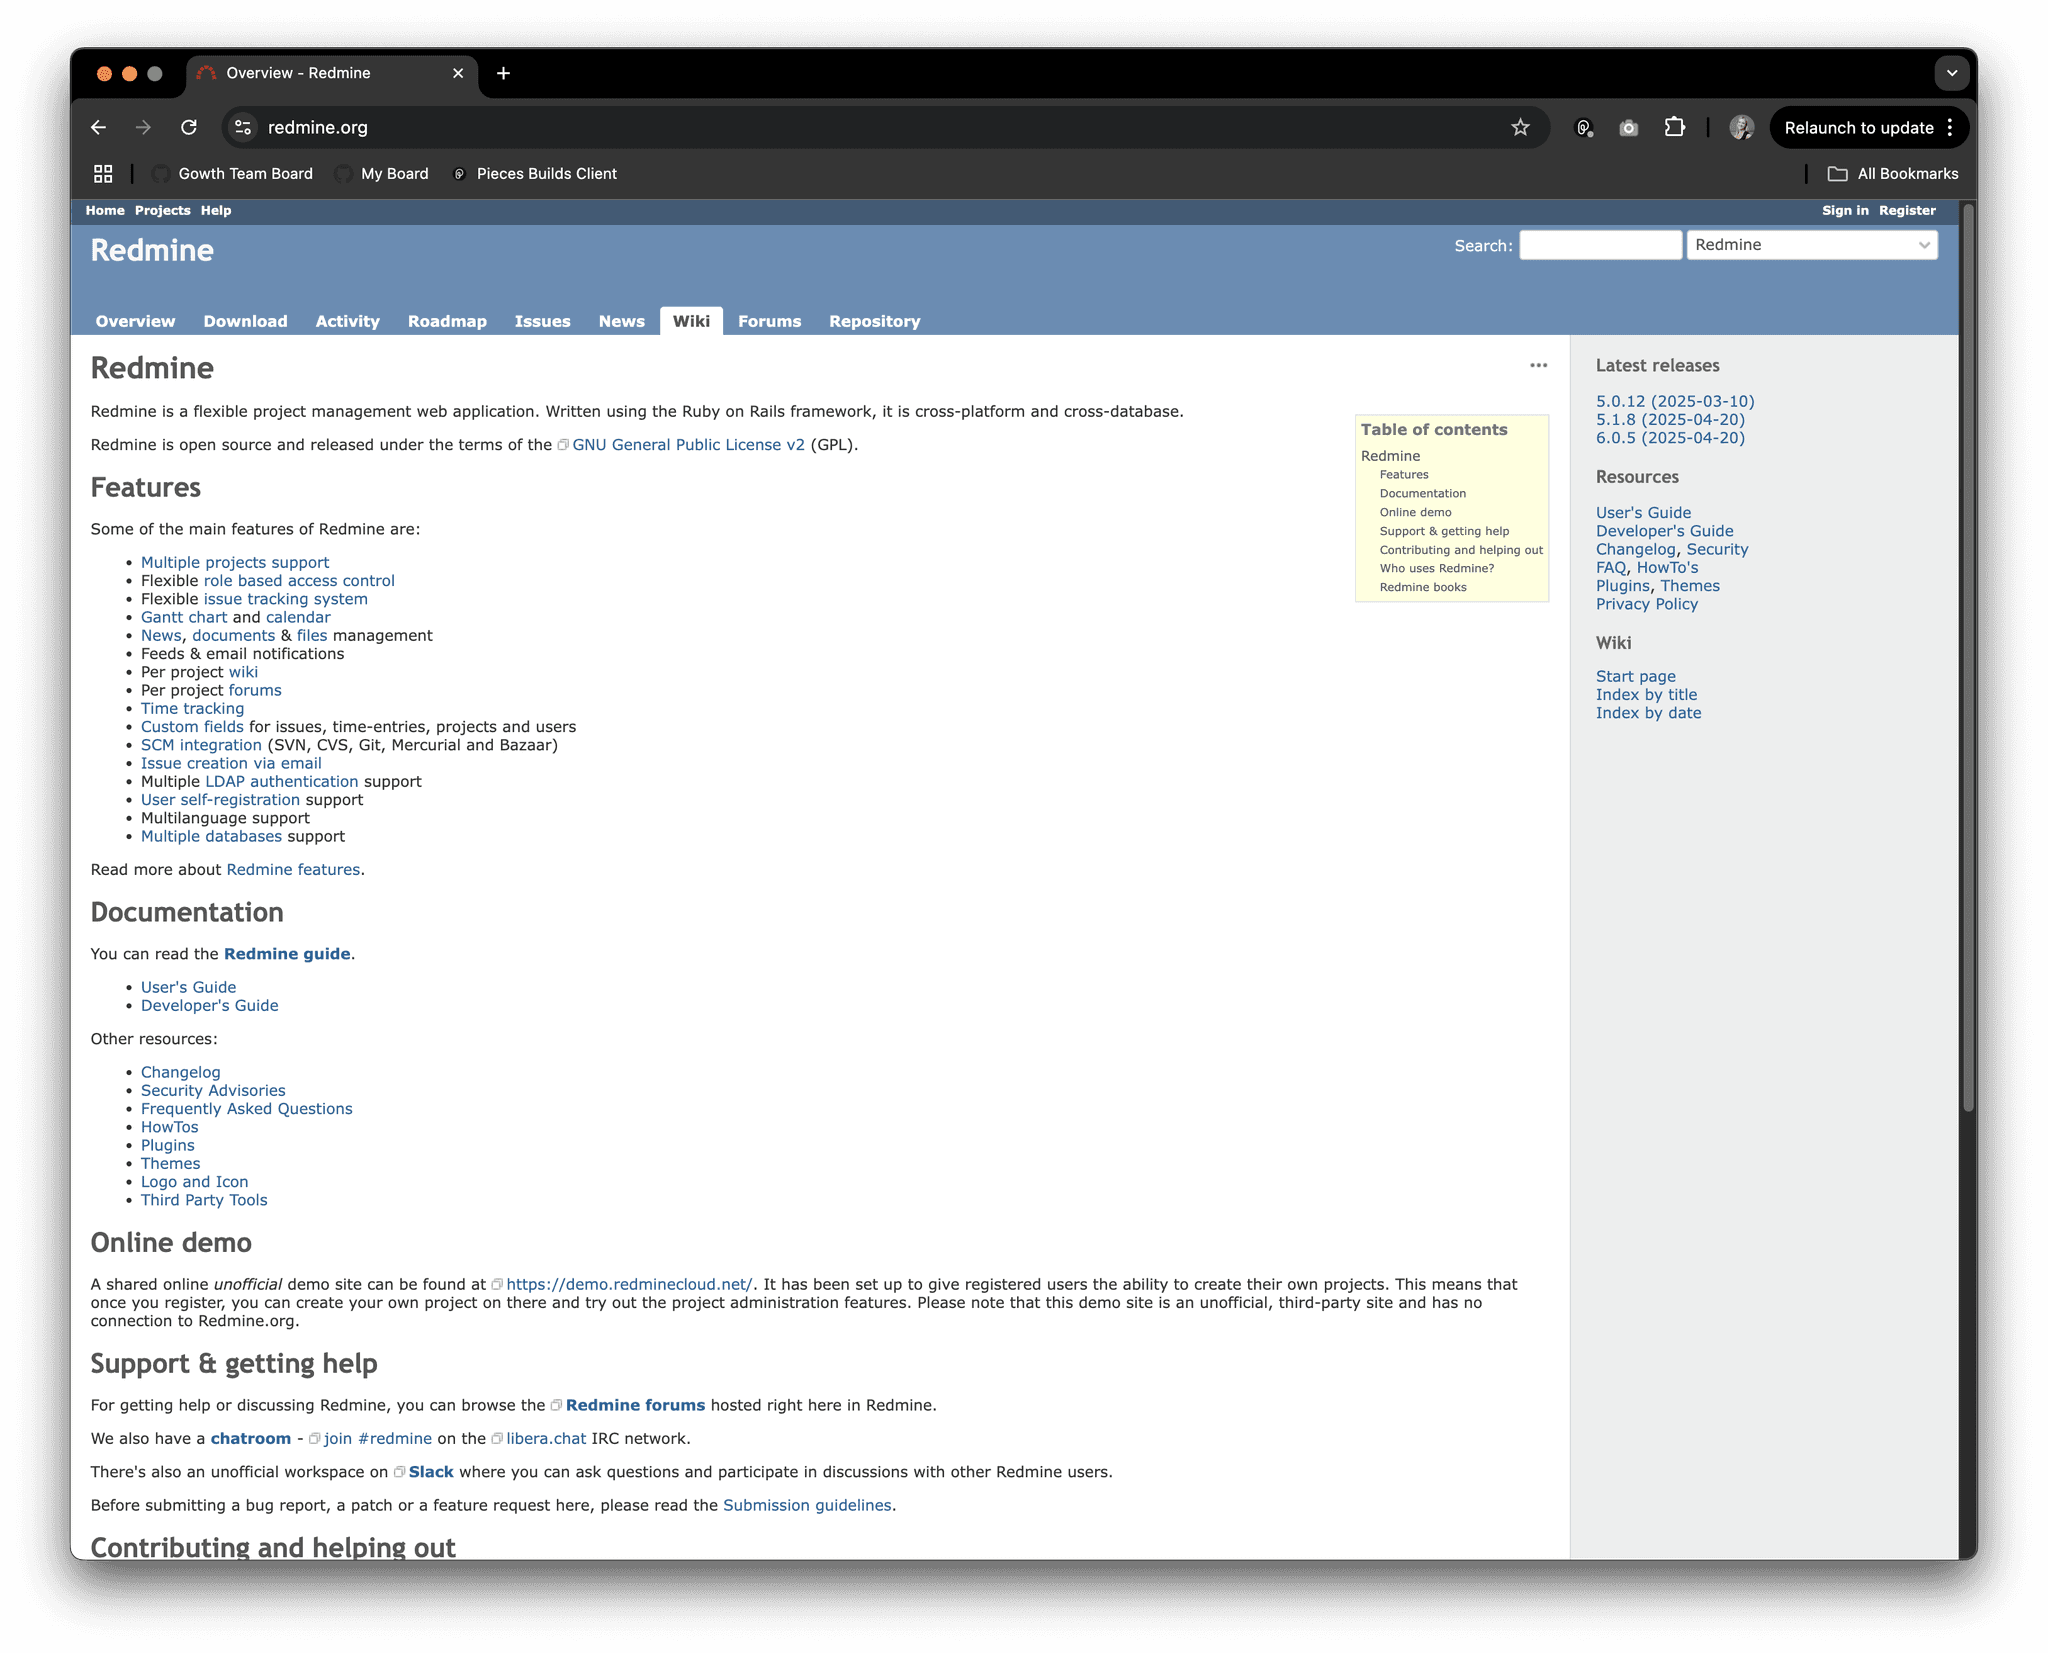Viewport: 2048px width, 1653px height.
Task: Click the camera screenshot extension icon
Action: pos(1628,127)
